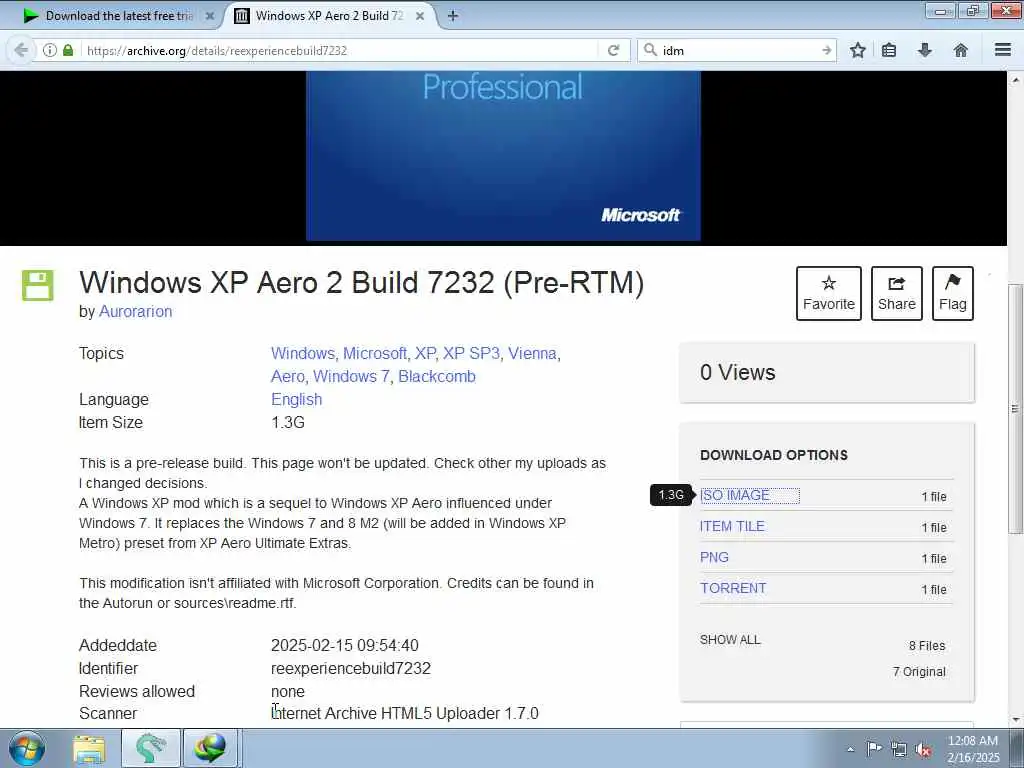Viewport: 1024px width, 768px height.
Task: Click the English language link
Action: pyautogui.click(x=296, y=399)
